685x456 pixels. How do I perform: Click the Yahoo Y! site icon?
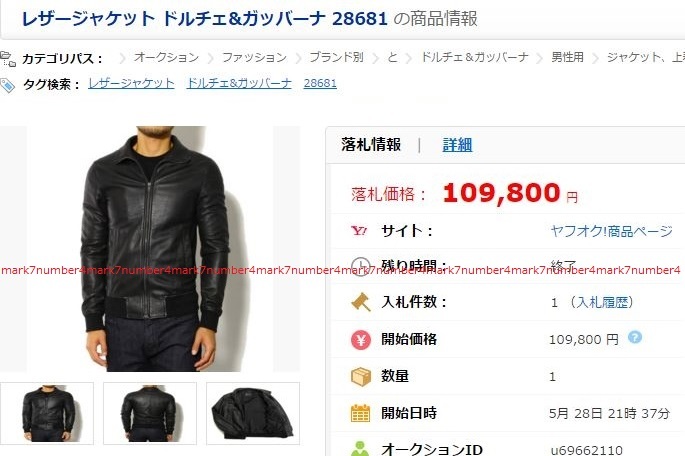click(359, 230)
